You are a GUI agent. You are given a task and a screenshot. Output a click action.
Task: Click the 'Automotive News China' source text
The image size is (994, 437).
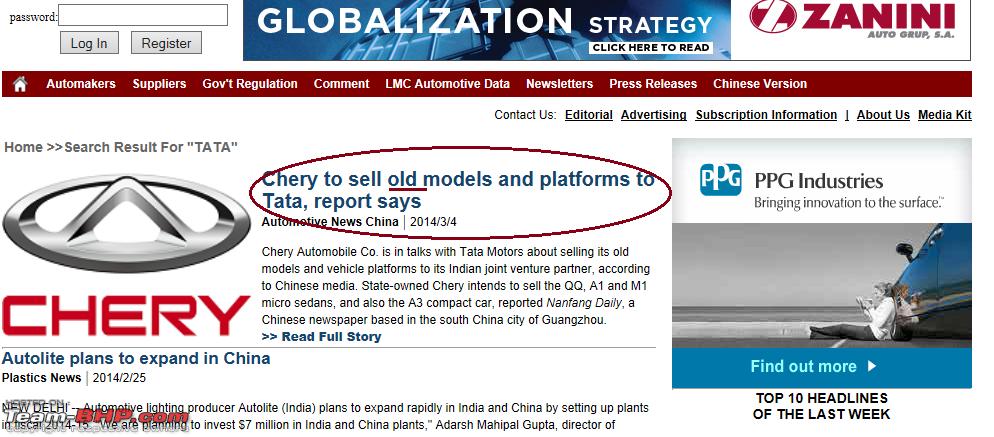330,222
